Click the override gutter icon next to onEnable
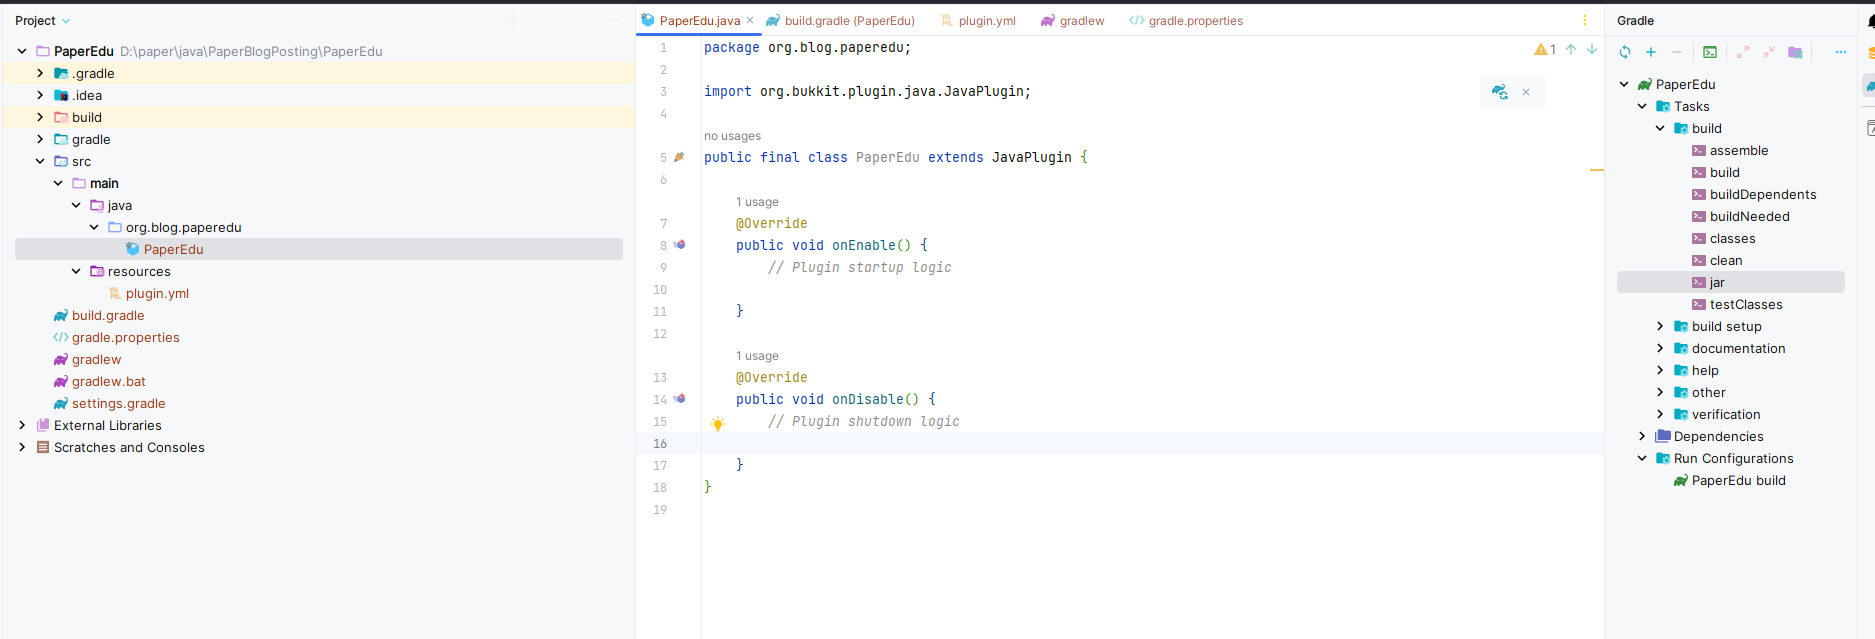 [680, 245]
